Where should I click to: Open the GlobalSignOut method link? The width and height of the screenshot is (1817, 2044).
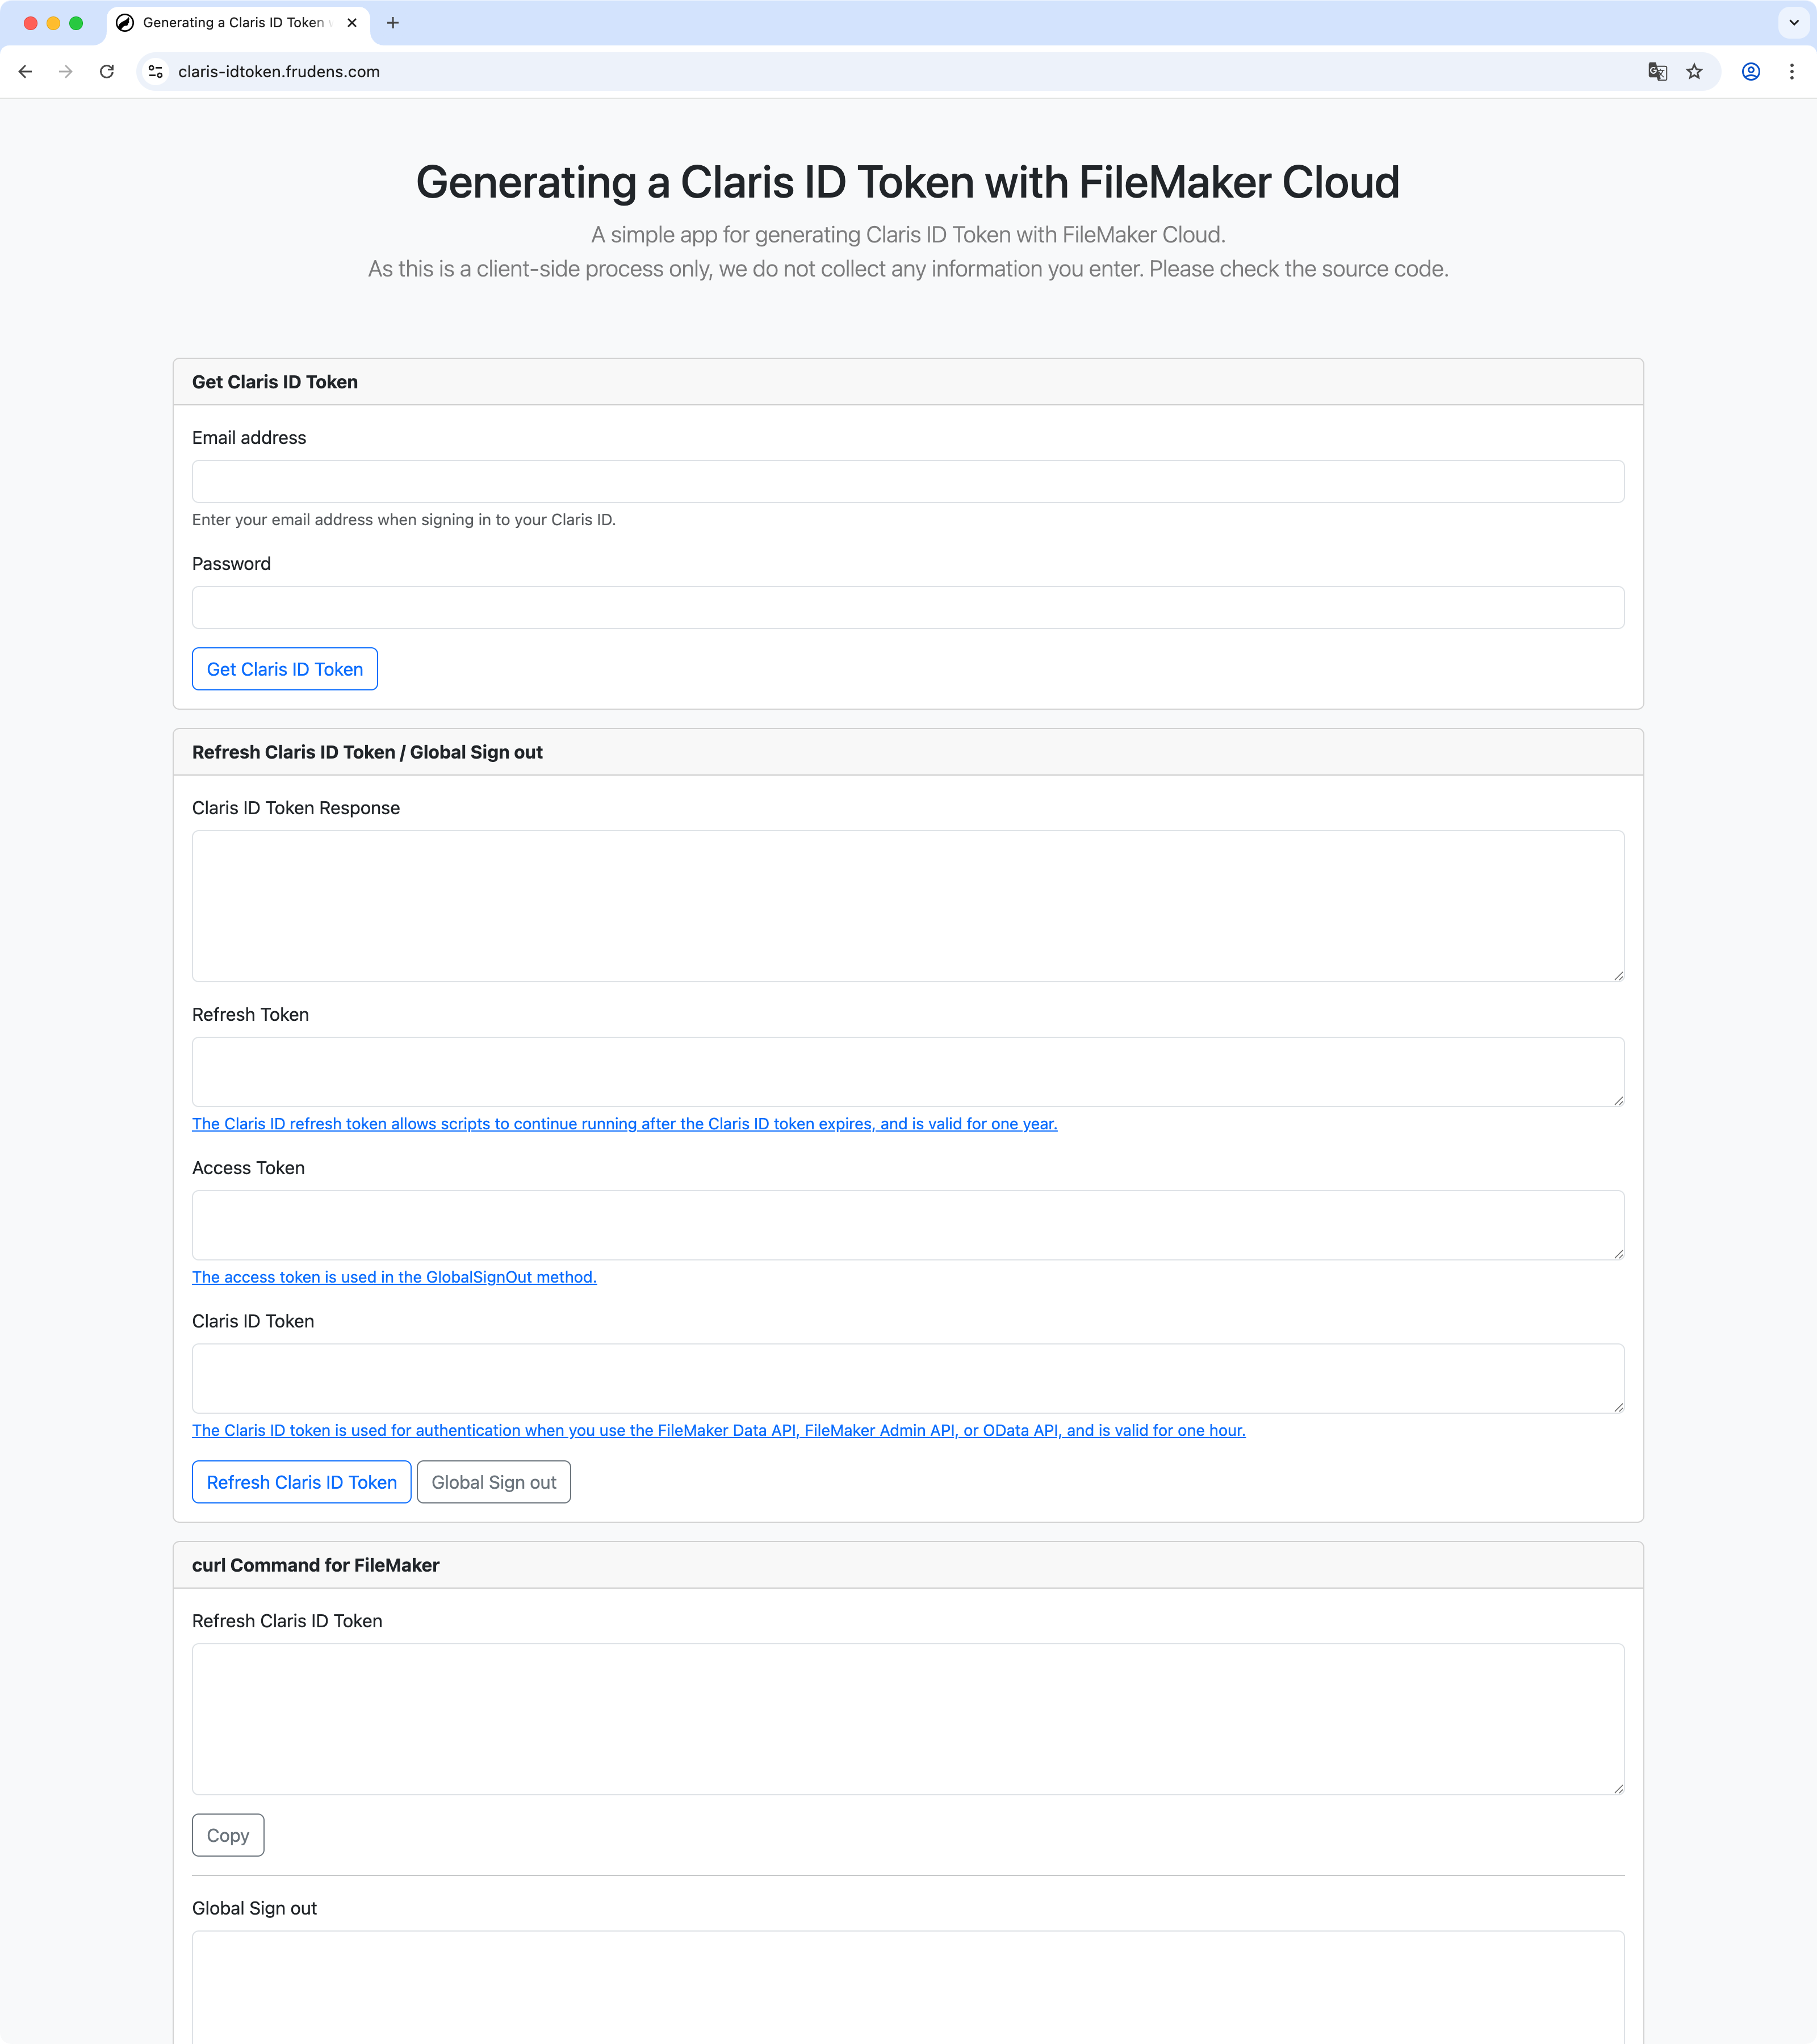coord(394,1277)
